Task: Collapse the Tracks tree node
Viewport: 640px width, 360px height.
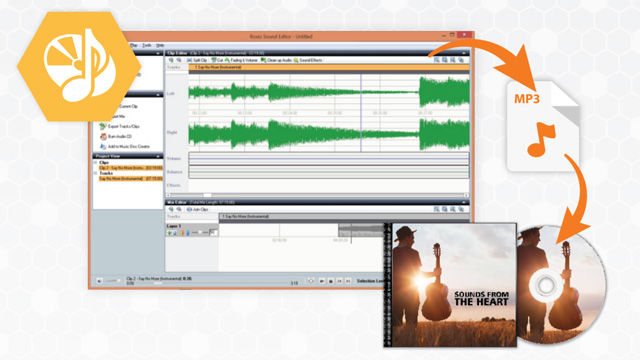Action: pos(96,173)
